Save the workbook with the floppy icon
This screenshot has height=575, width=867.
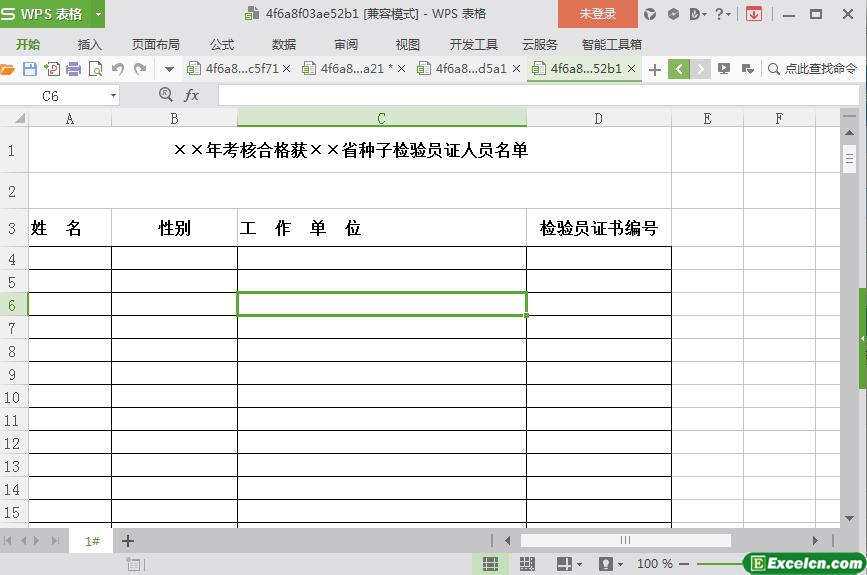pyautogui.click(x=30, y=69)
